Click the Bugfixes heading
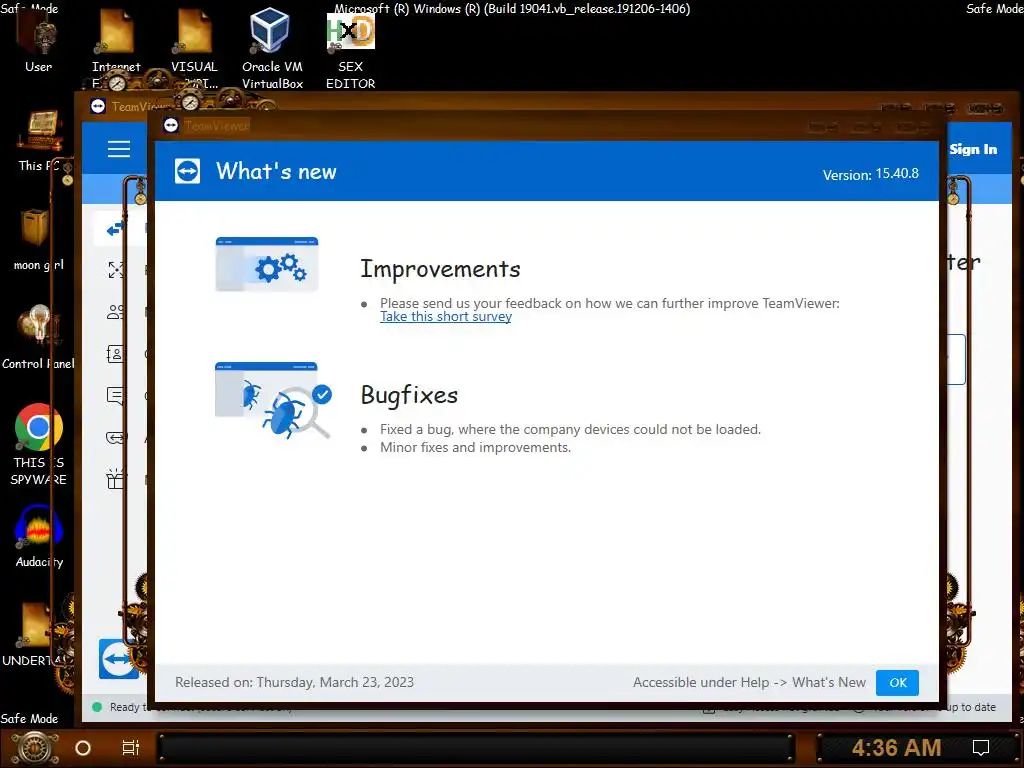The width and height of the screenshot is (1024, 768). (x=409, y=395)
